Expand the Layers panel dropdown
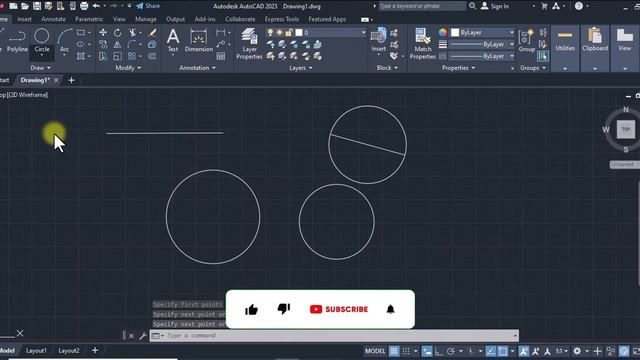640x360 pixels. pyautogui.click(x=301, y=68)
